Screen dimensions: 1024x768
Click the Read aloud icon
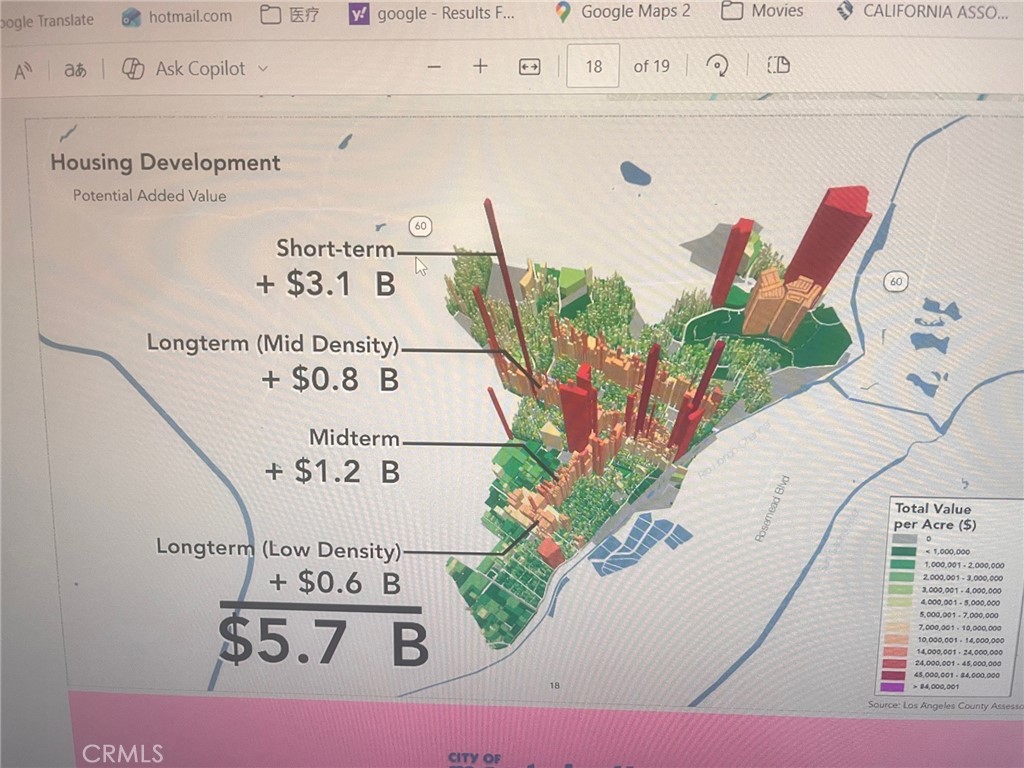click(x=23, y=70)
